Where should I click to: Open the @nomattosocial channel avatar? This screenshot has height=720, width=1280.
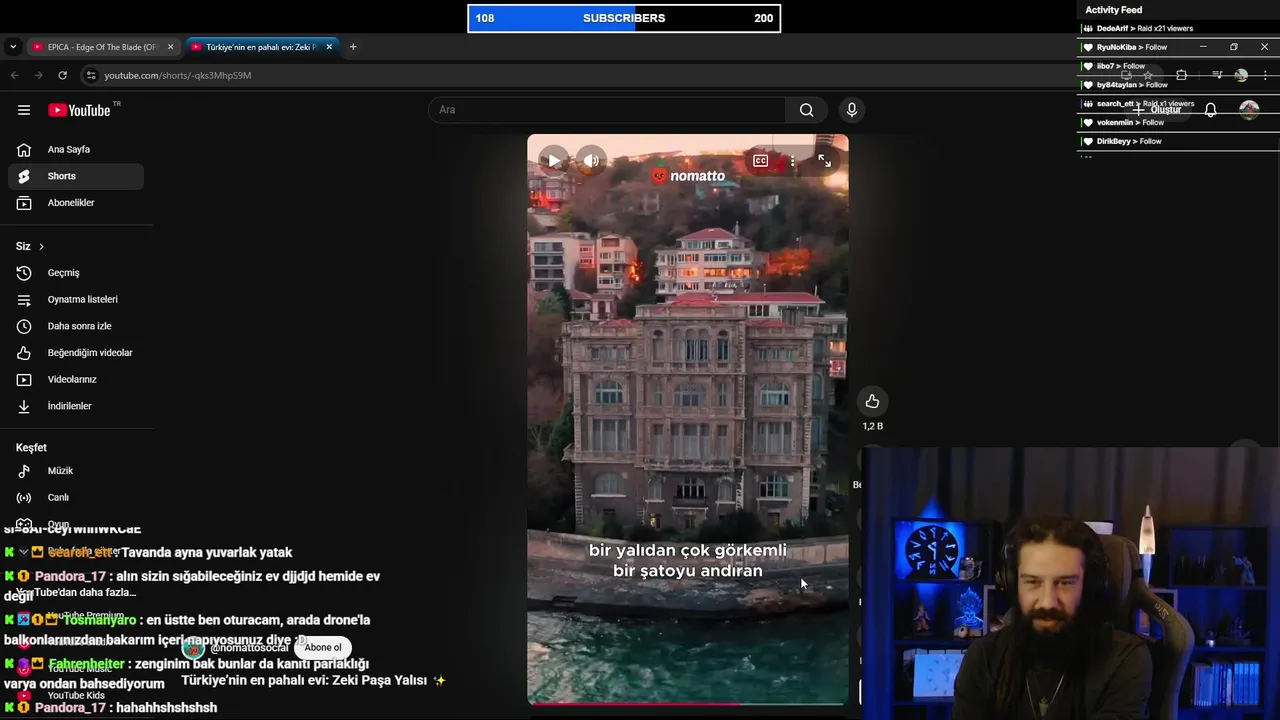(x=193, y=648)
